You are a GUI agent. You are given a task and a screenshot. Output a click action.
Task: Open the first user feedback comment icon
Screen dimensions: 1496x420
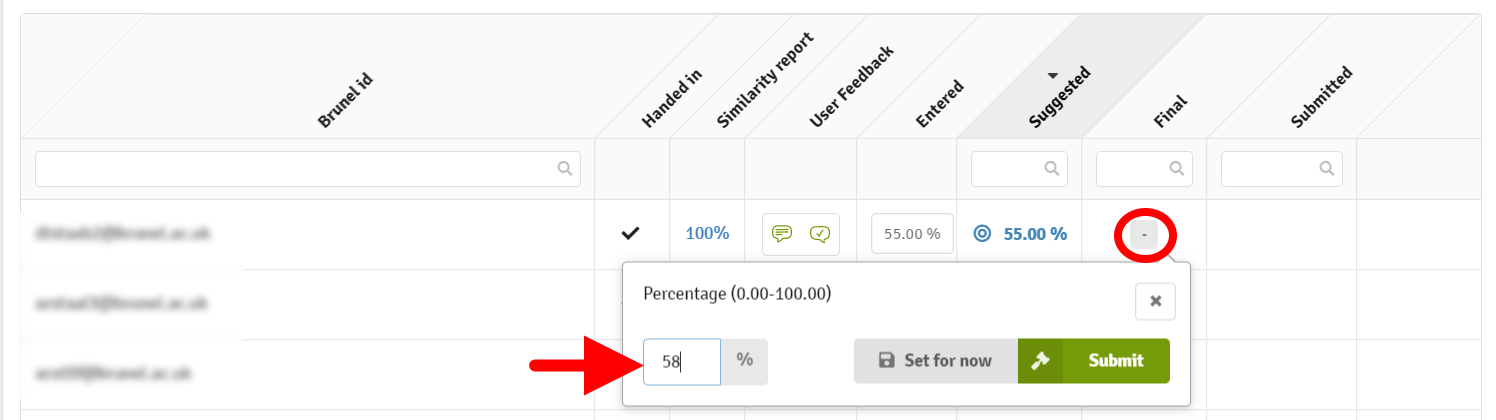(x=782, y=234)
